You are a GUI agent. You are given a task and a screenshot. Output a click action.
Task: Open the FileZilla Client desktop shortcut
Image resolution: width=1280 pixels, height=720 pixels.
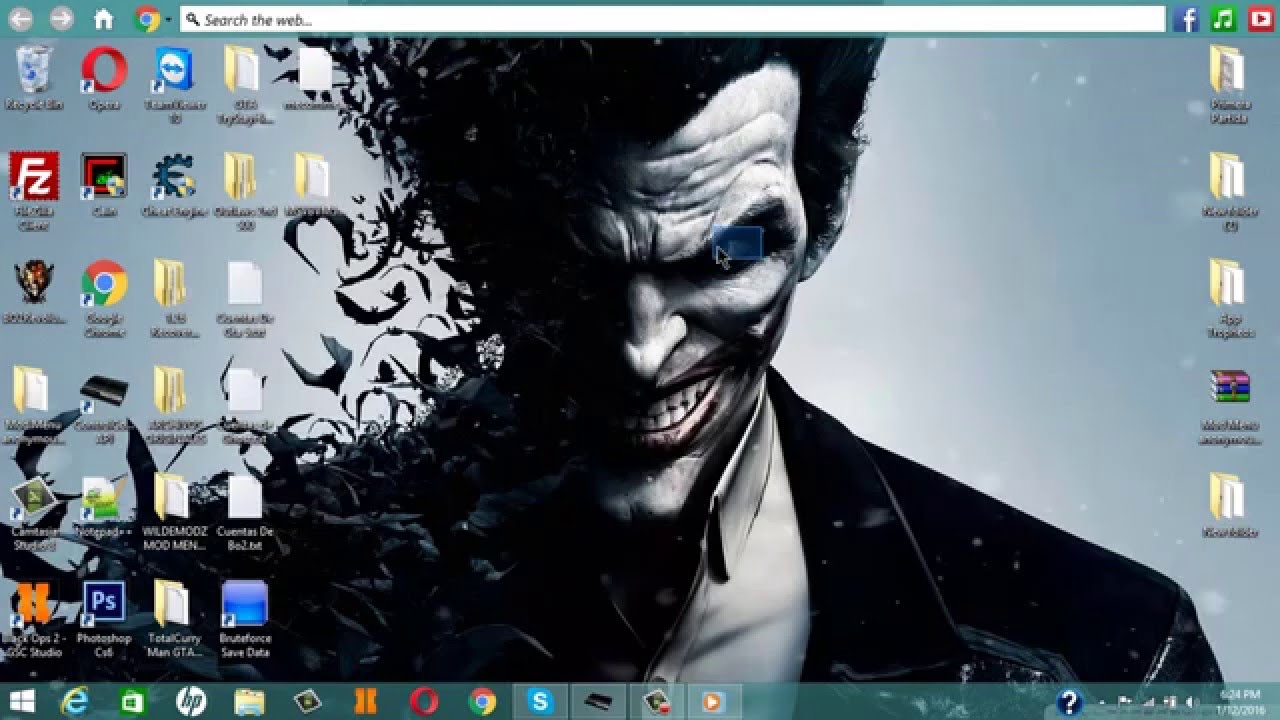point(34,190)
